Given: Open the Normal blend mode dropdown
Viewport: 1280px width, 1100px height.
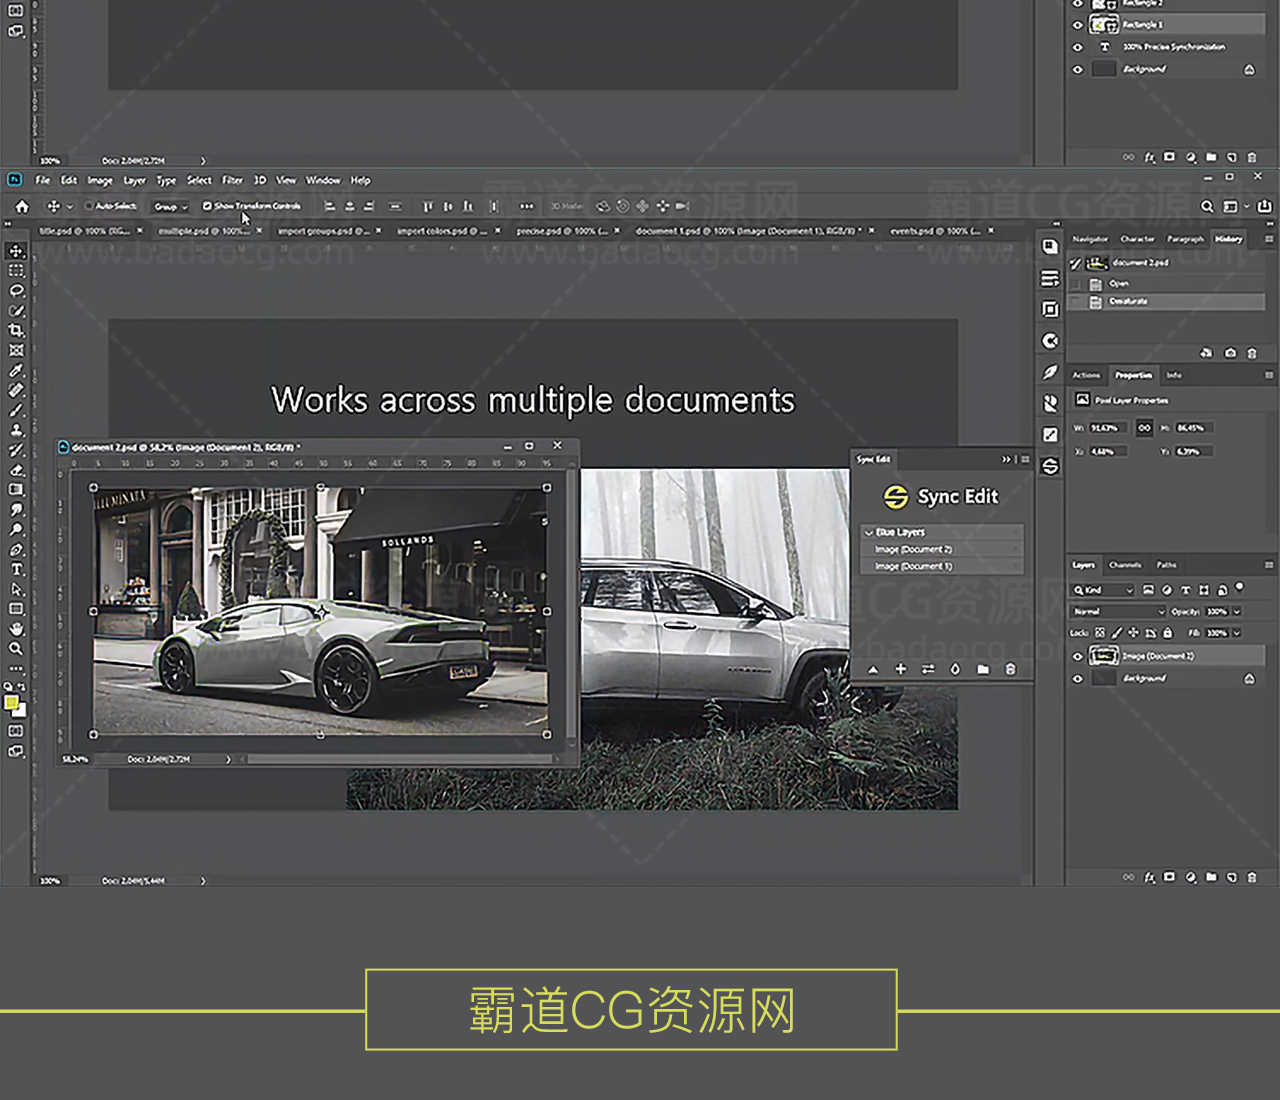Looking at the screenshot, I should tap(1118, 611).
